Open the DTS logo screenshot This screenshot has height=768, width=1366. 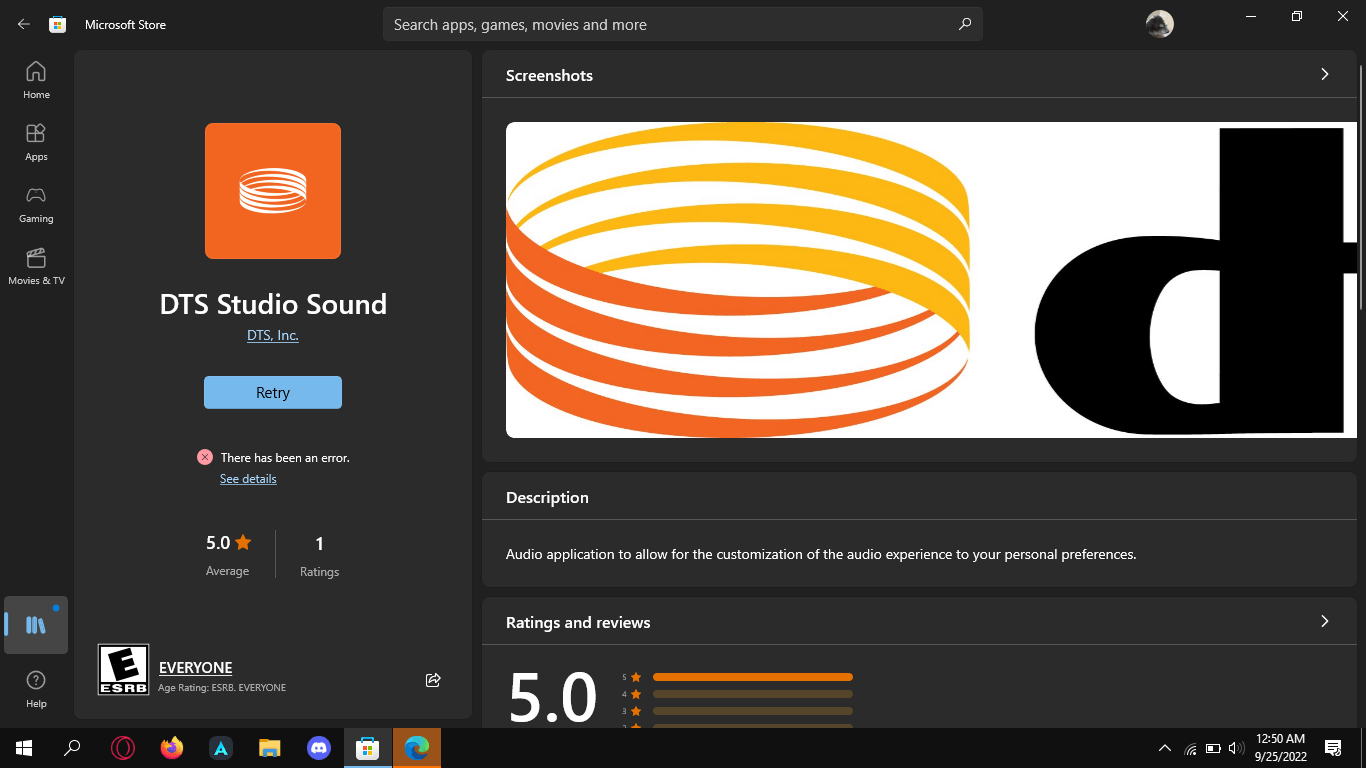[931, 280]
